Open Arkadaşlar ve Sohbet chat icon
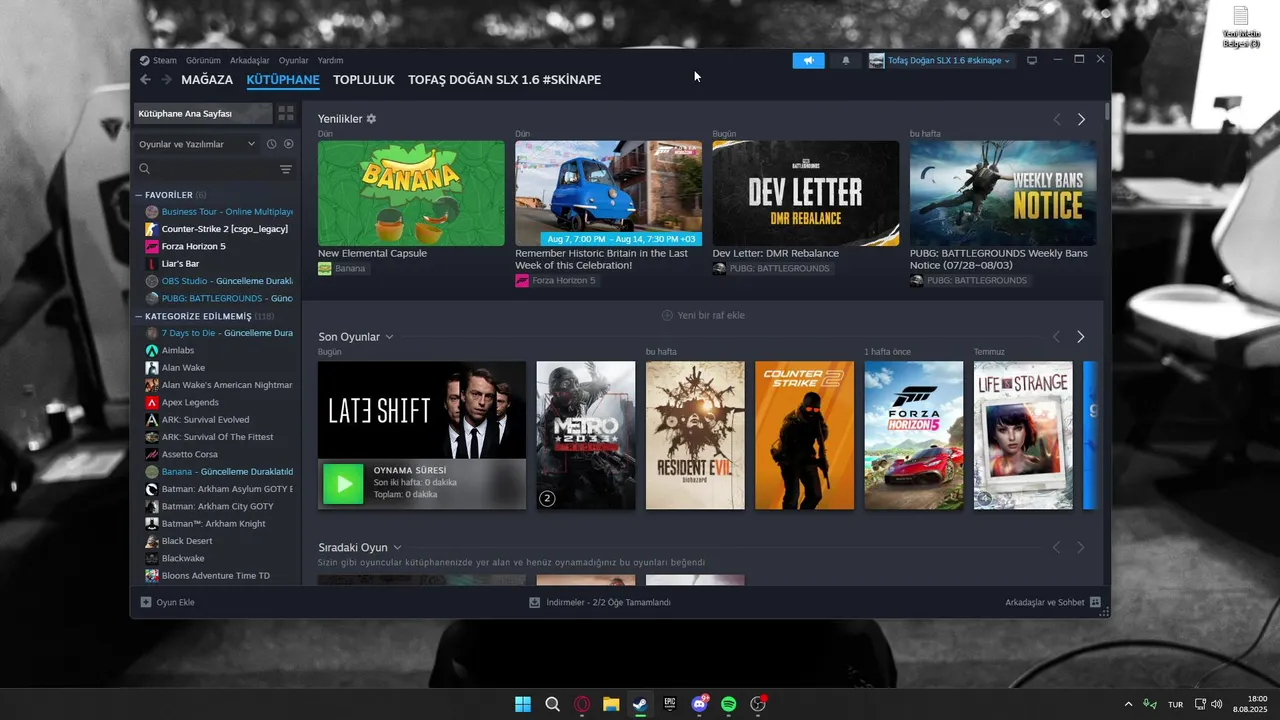This screenshot has width=1280, height=720. coord(1095,602)
